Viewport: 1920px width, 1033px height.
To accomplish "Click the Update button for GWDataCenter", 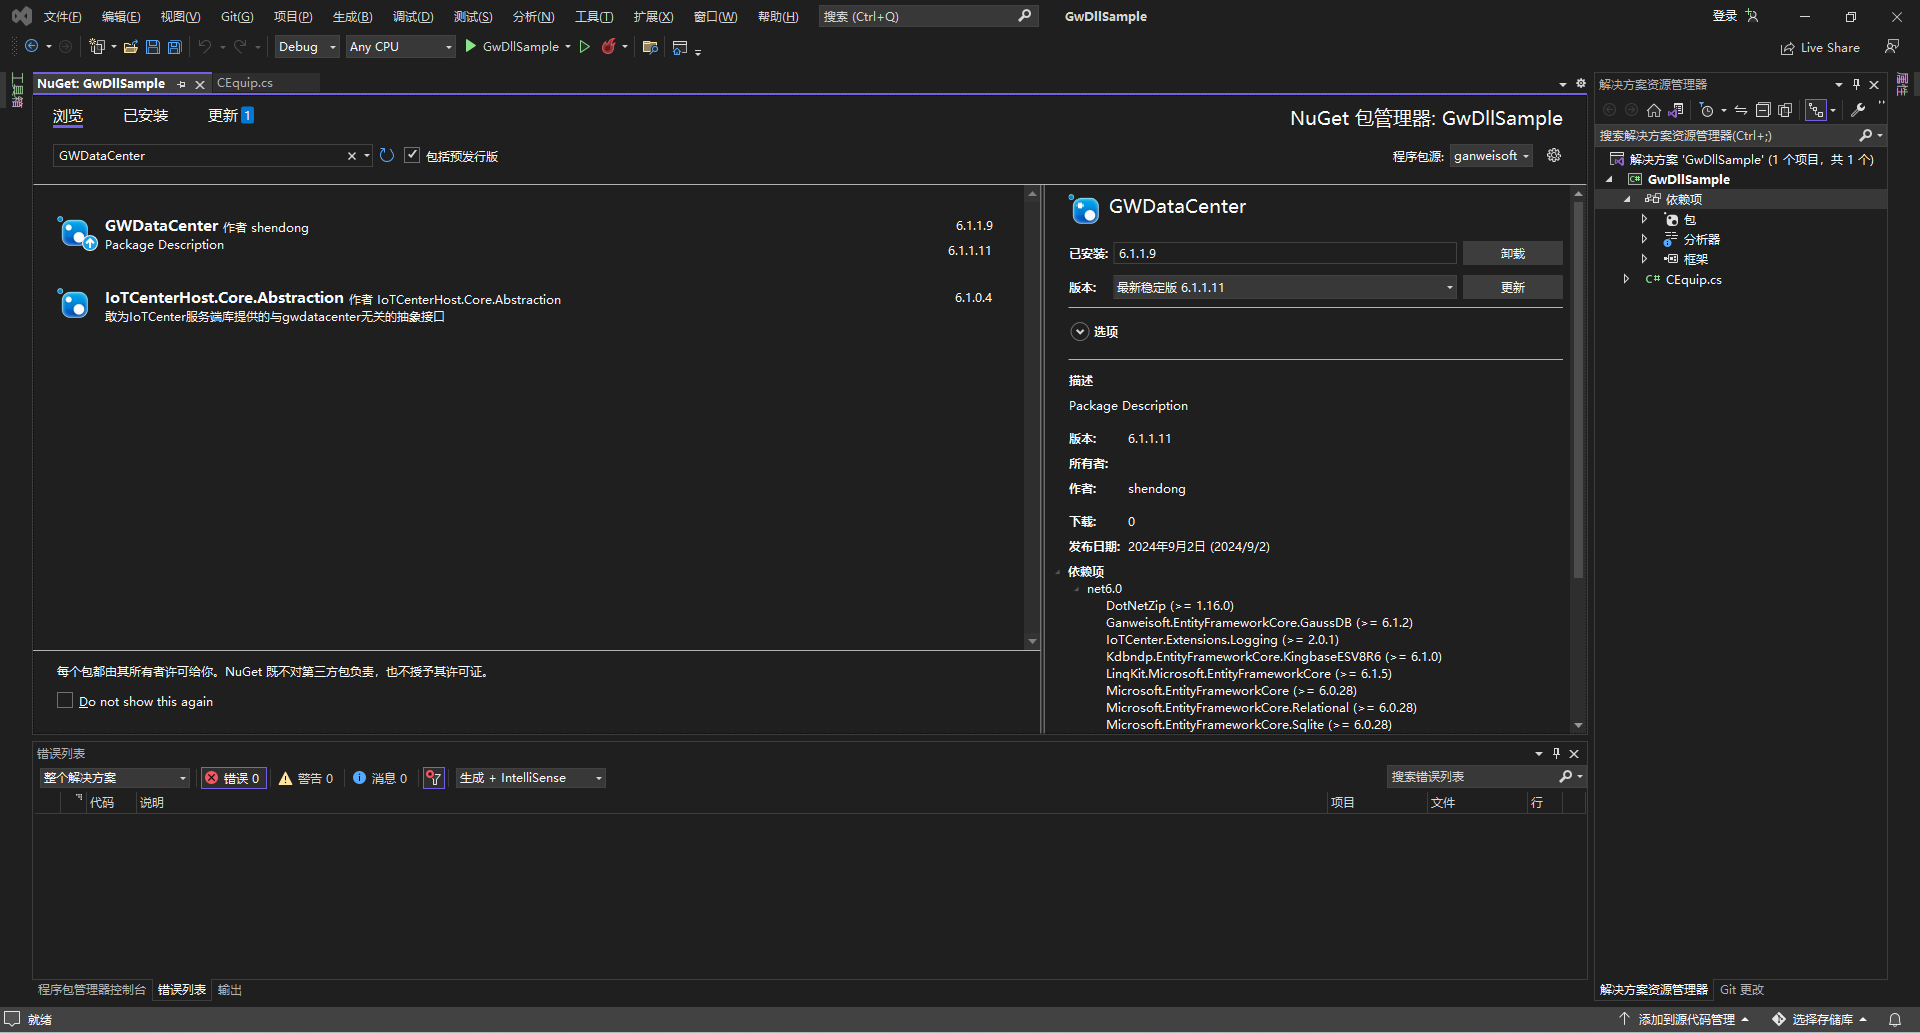I will coord(1512,288).
